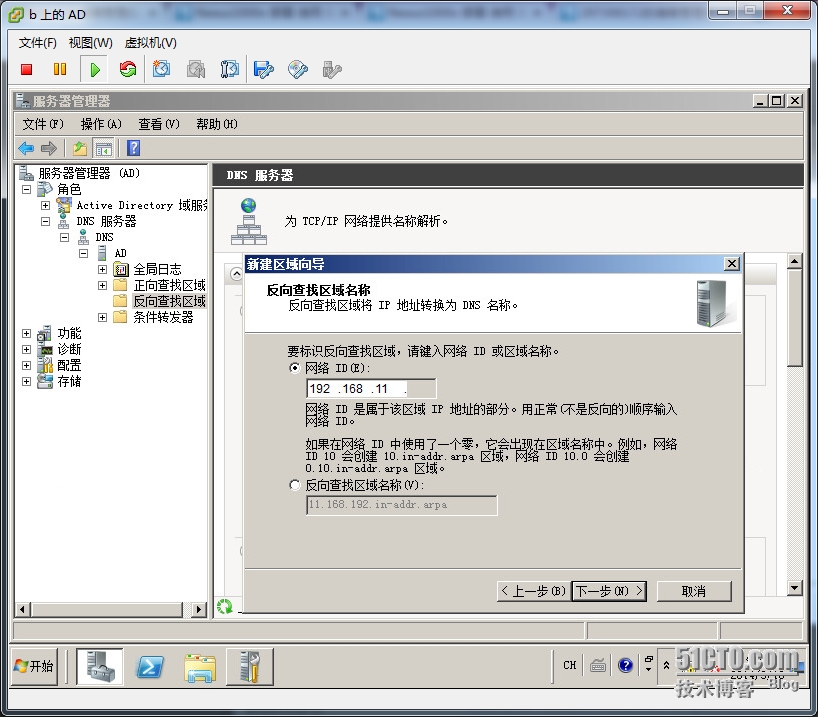This screenshot has width=818, height=717.
Task: Take a snapshot of the VM
Action: point(161,69)
